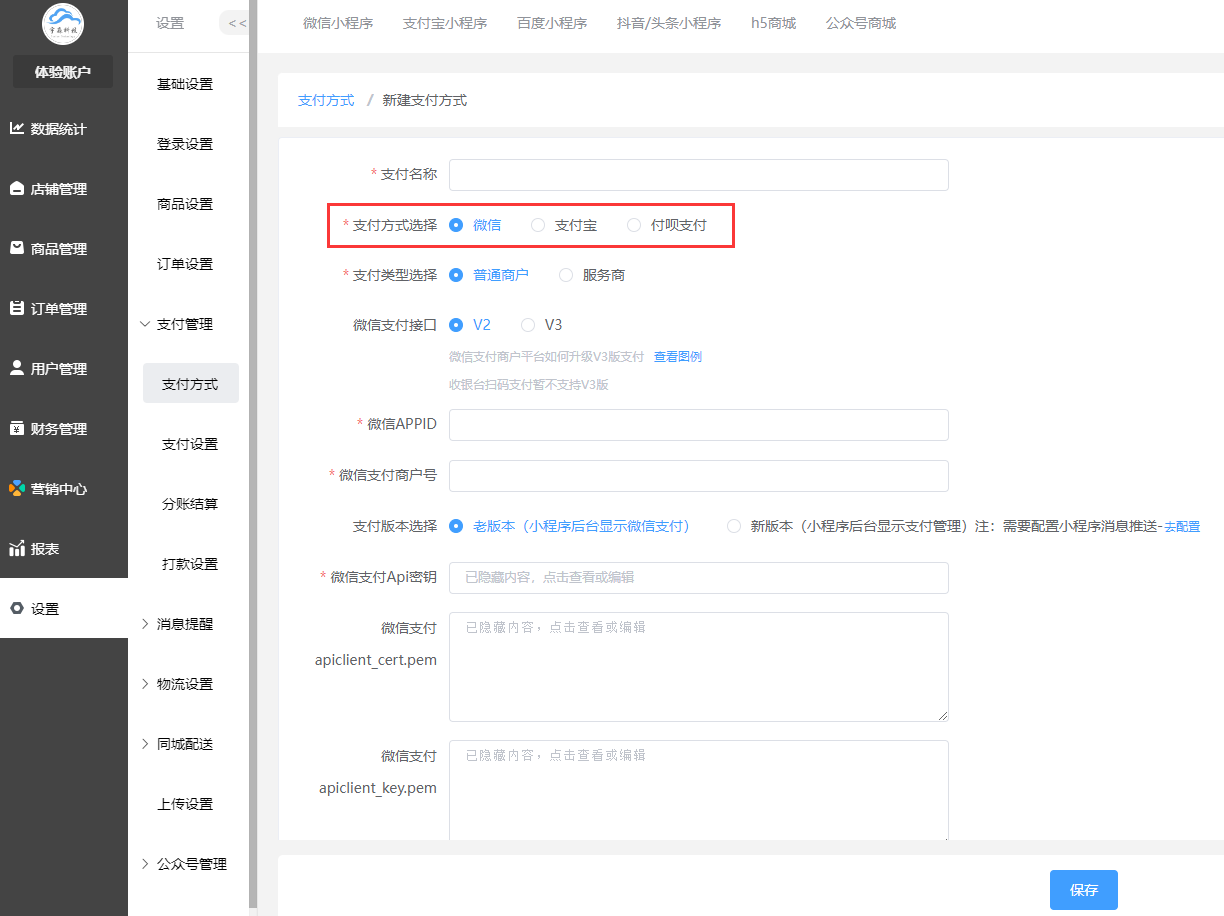Click the 支付名称 input field

(698, 175)
